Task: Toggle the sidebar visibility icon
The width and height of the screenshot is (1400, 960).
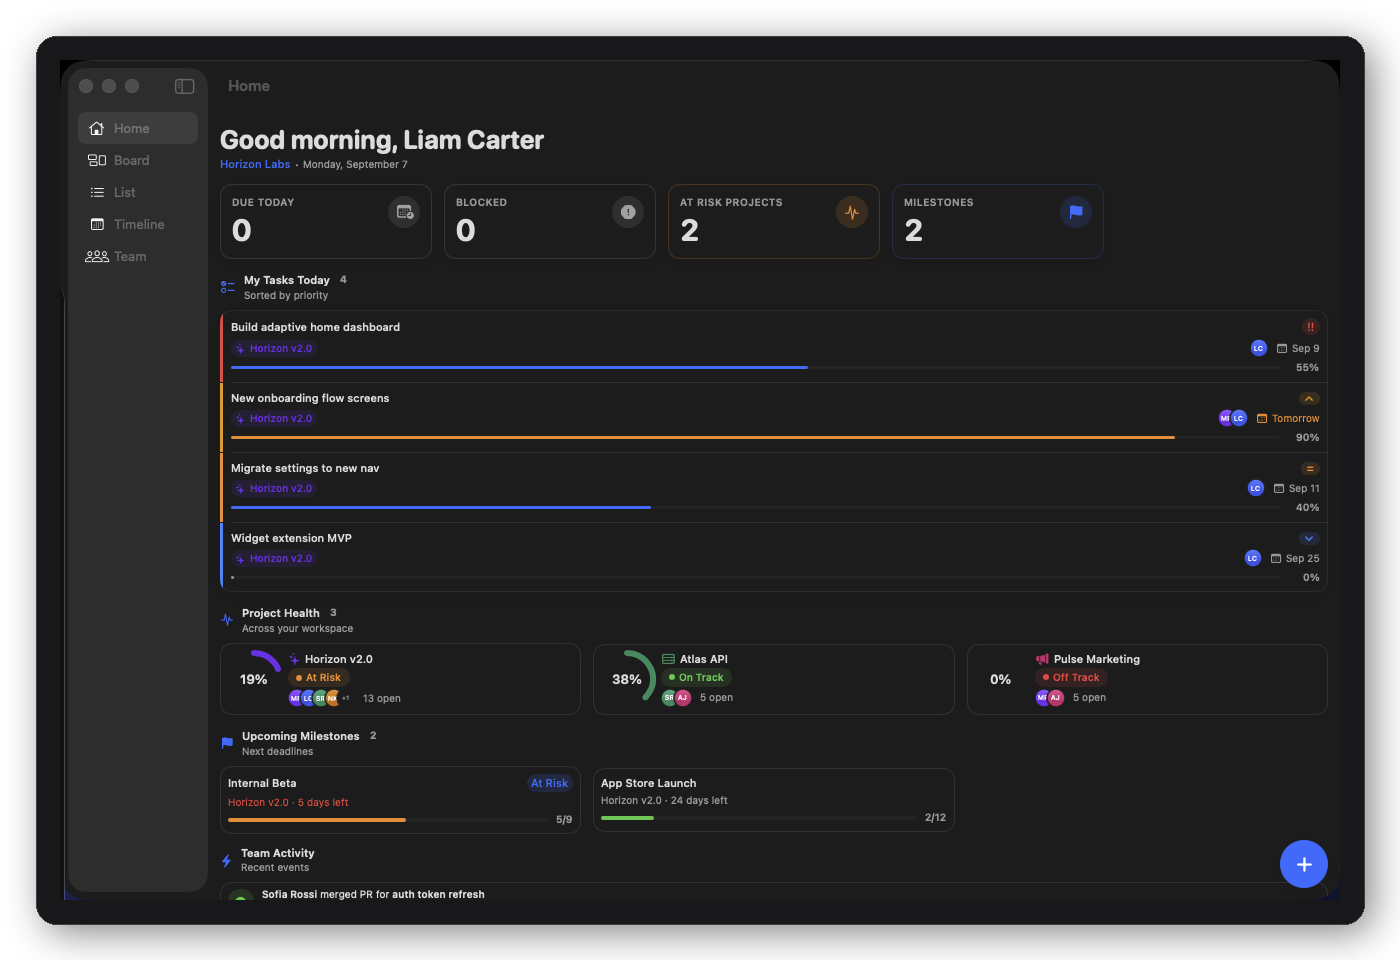Action: point(184,86)
